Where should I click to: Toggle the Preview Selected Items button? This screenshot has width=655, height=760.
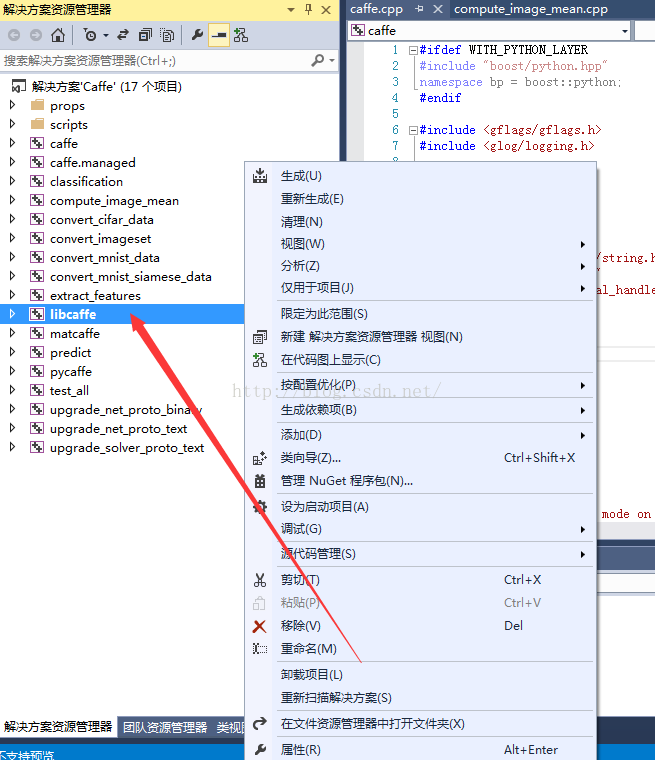(219, 35)
